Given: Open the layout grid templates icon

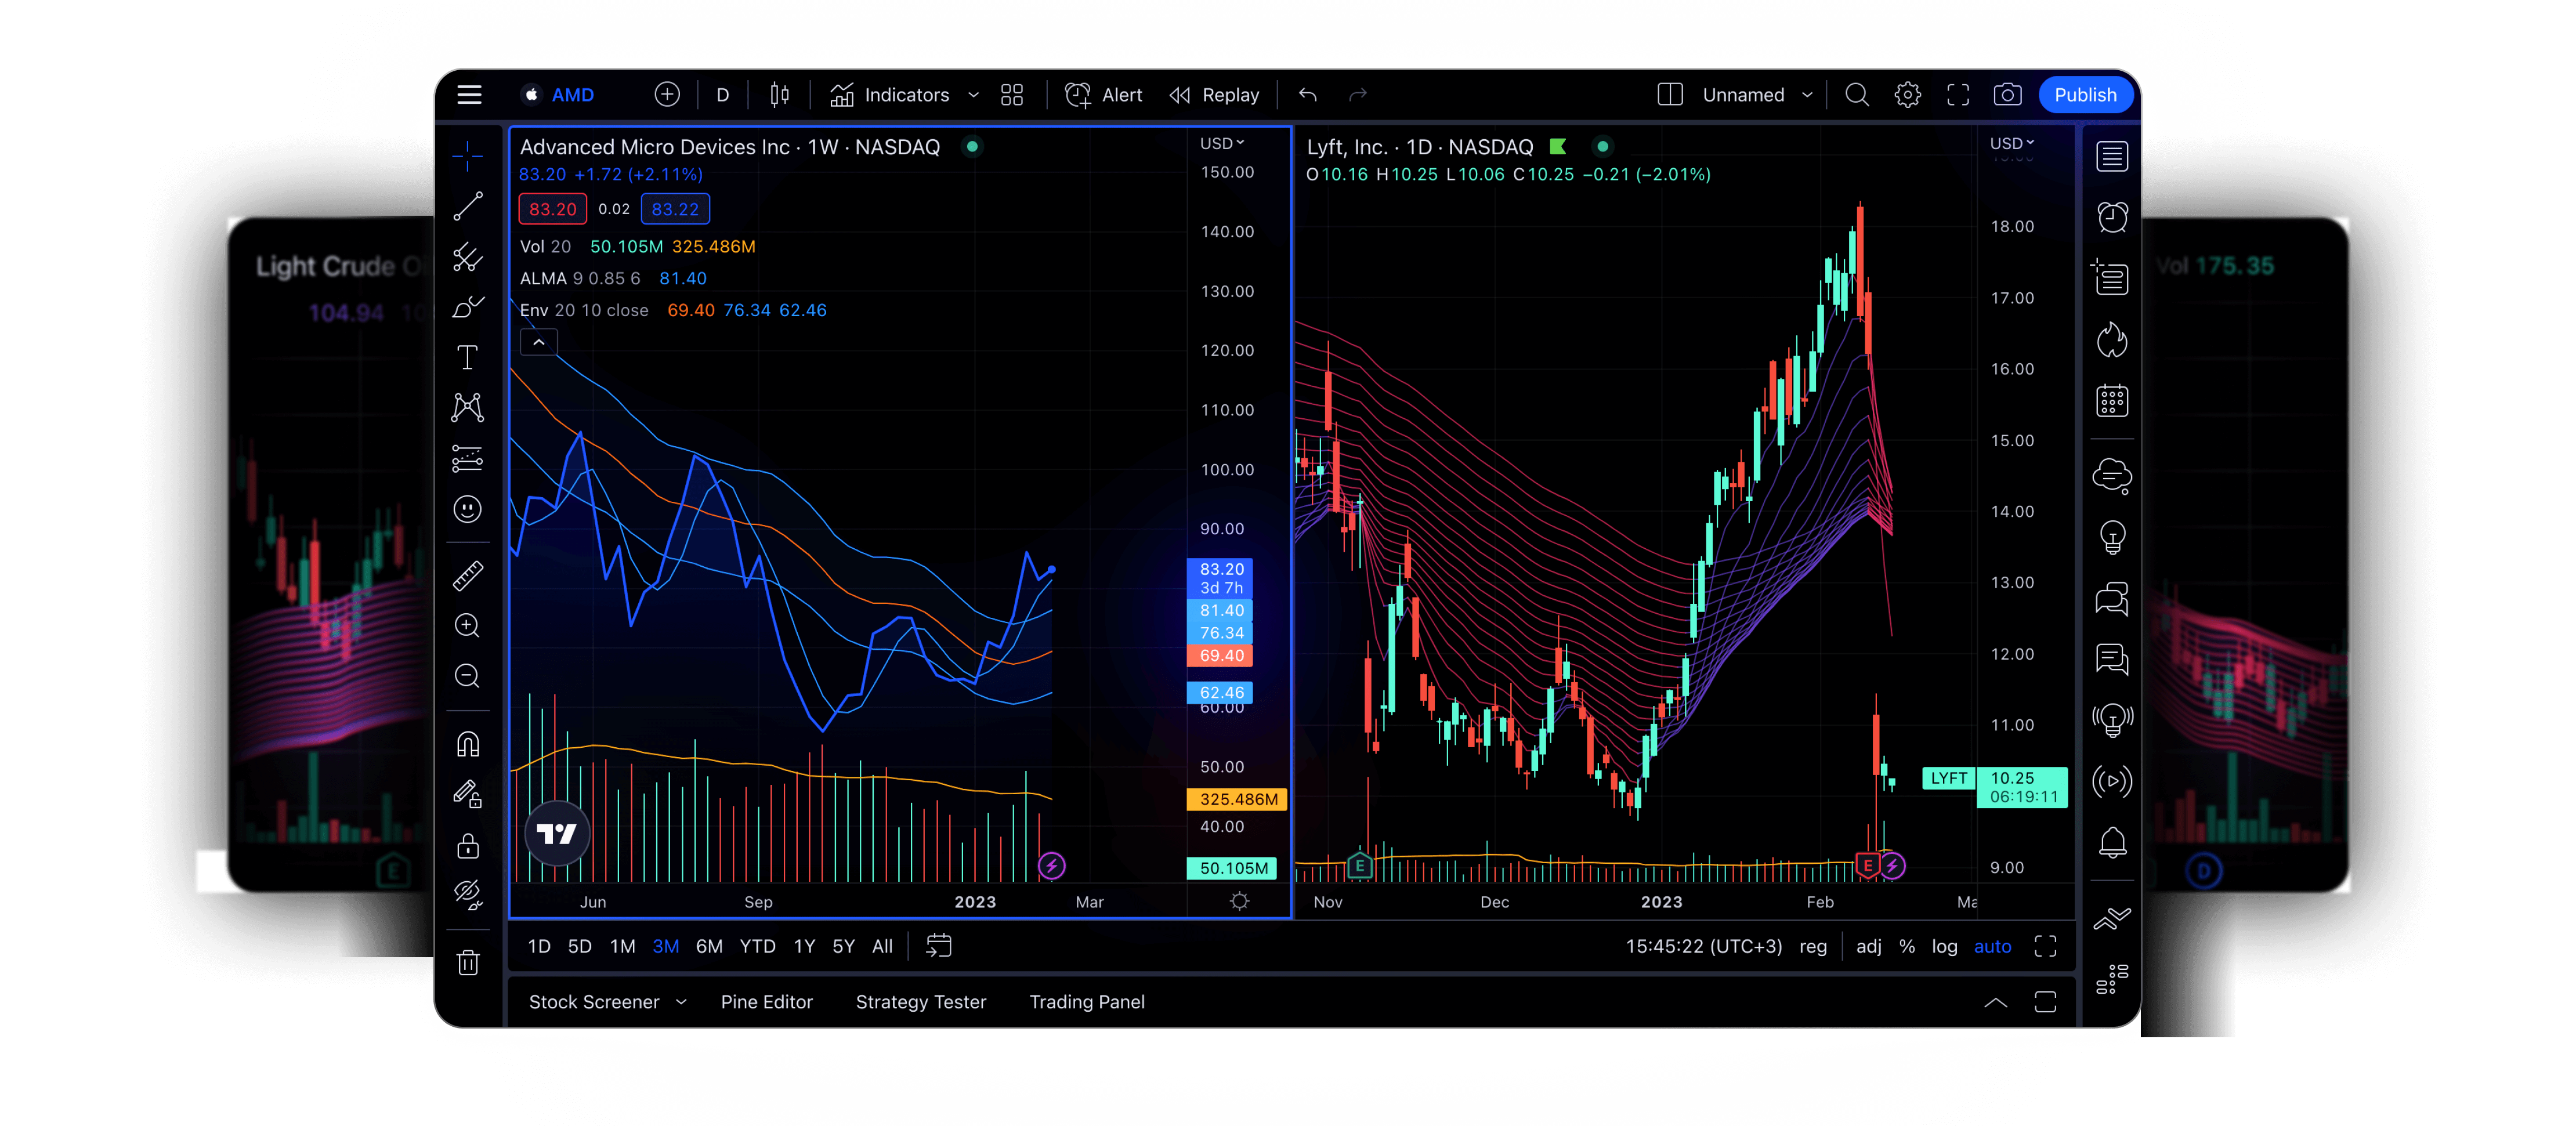Looking at the screenshot, I should click(1012, 95).
